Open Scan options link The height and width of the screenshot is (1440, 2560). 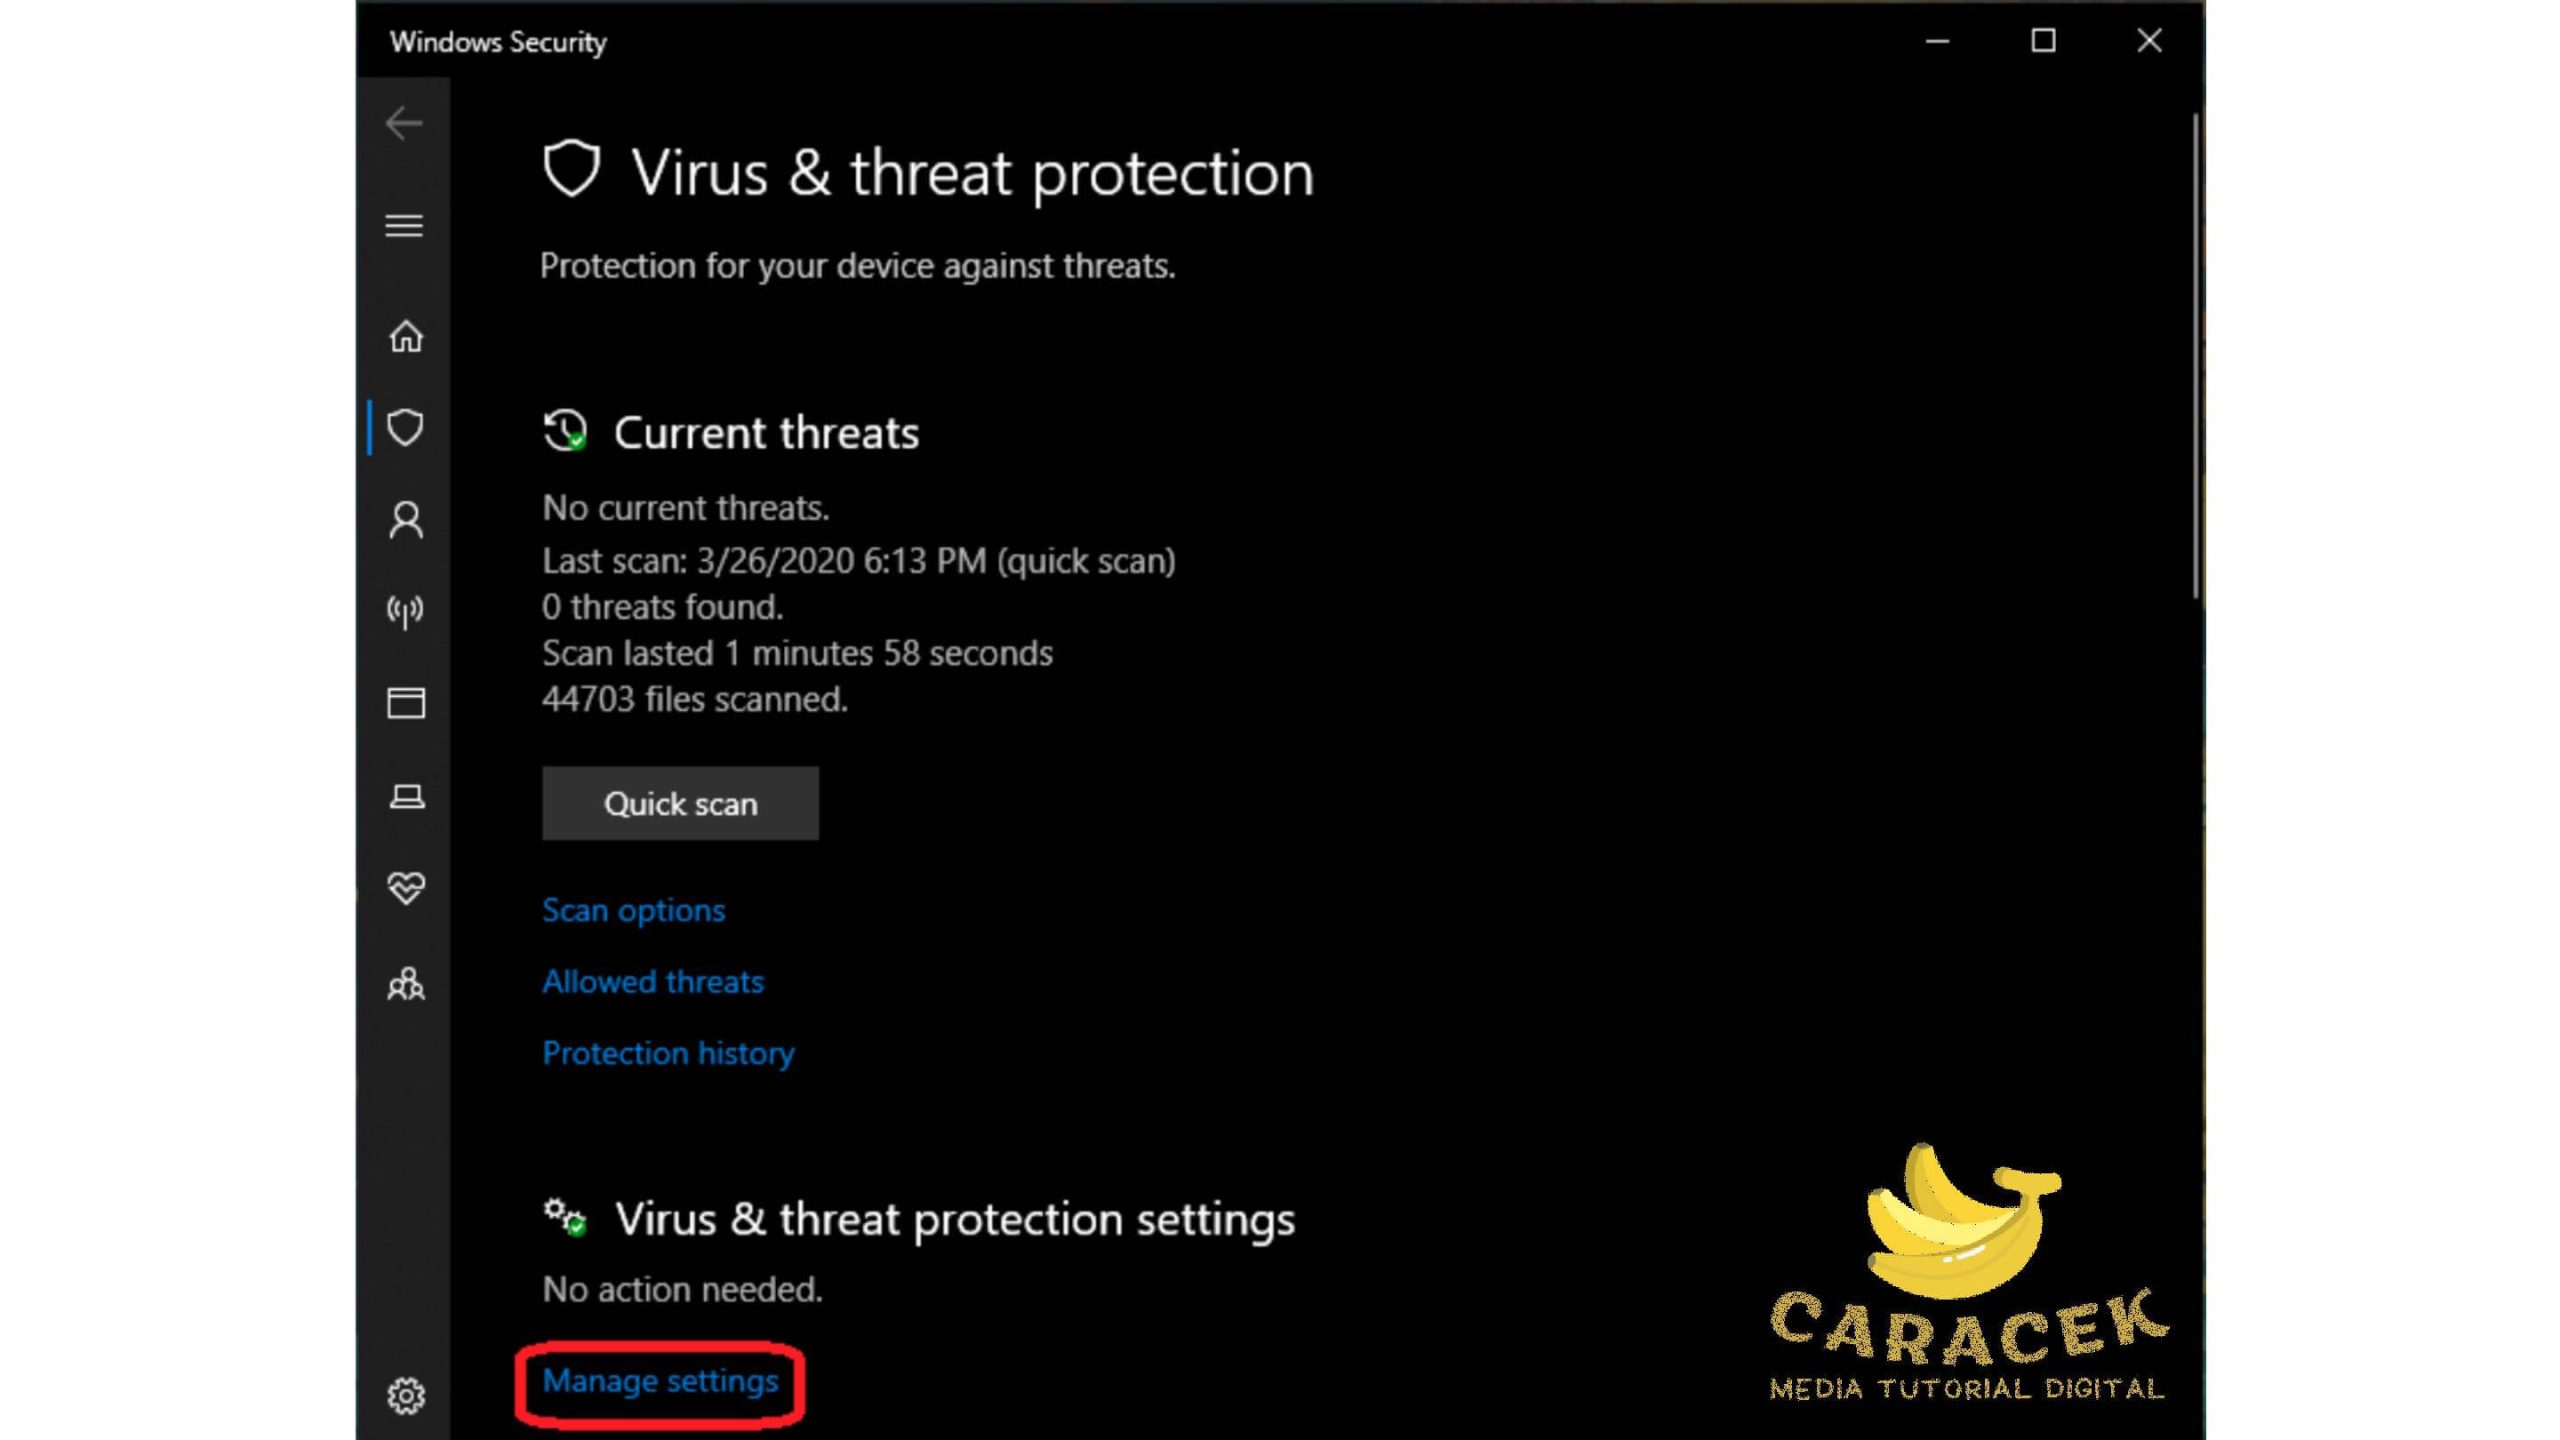click(633, 909)
